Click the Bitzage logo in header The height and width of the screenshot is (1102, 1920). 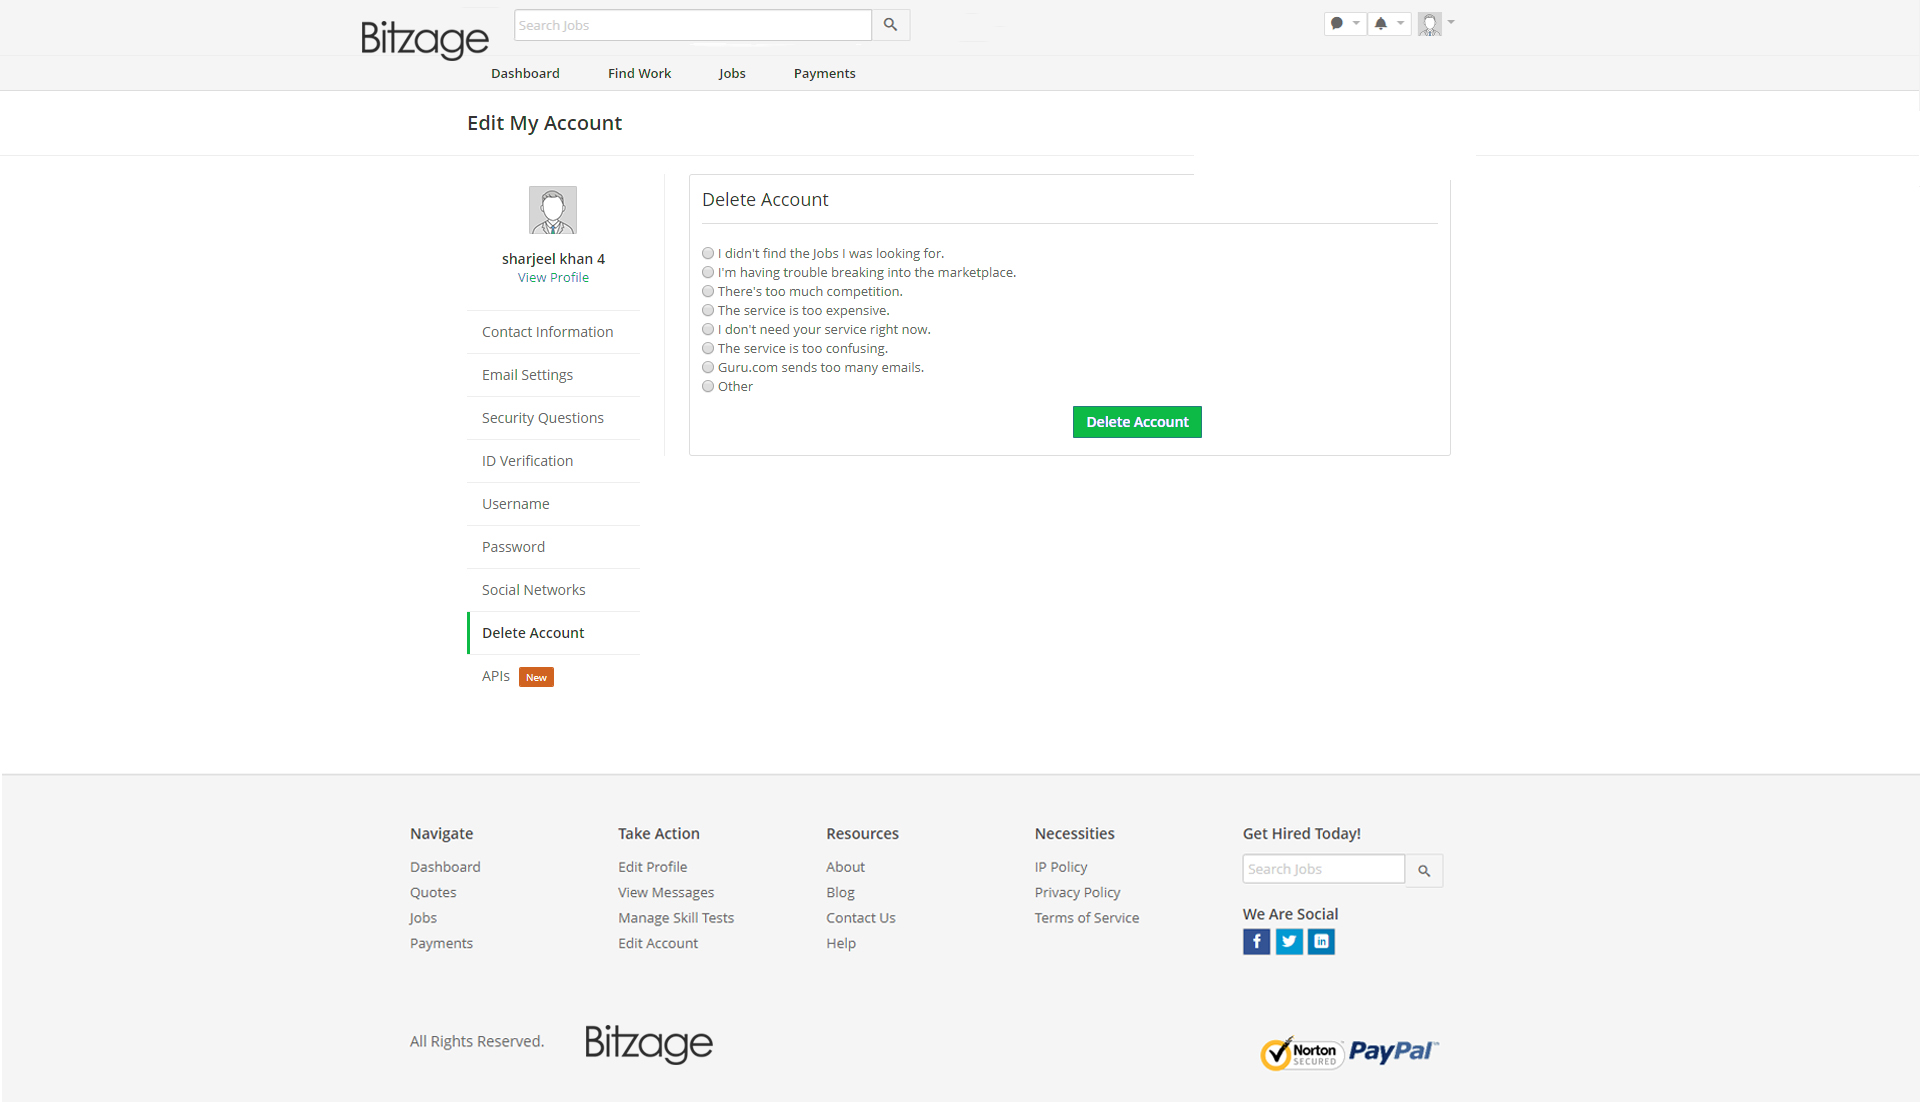[424, 38]
